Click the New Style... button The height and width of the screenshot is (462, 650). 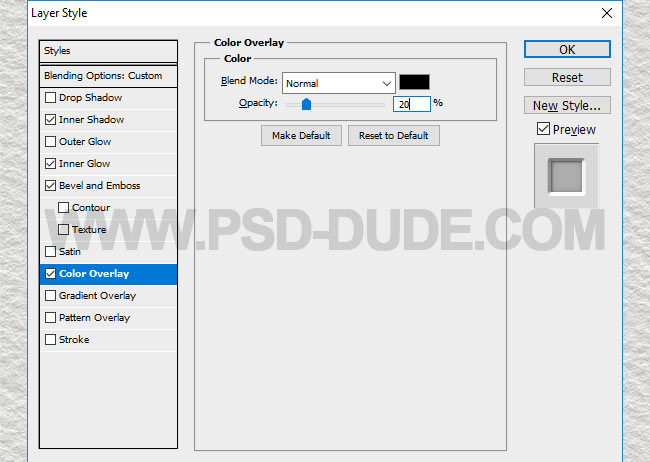pos(567,105)
